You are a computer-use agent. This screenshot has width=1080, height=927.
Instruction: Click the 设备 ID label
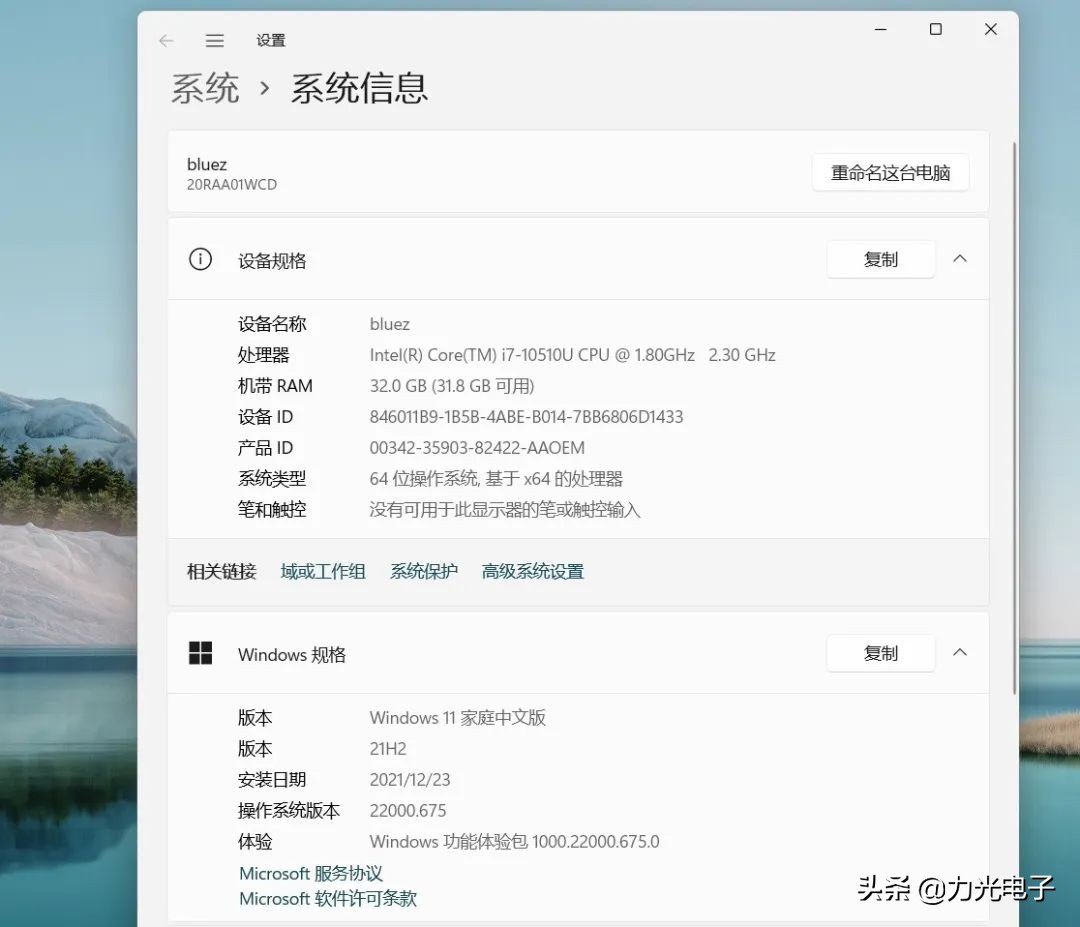(x=265, y=417)
